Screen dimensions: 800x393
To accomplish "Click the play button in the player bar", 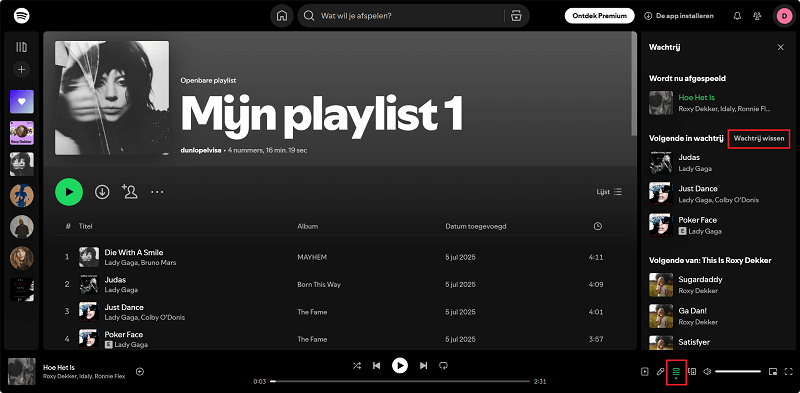I will 400,365.
